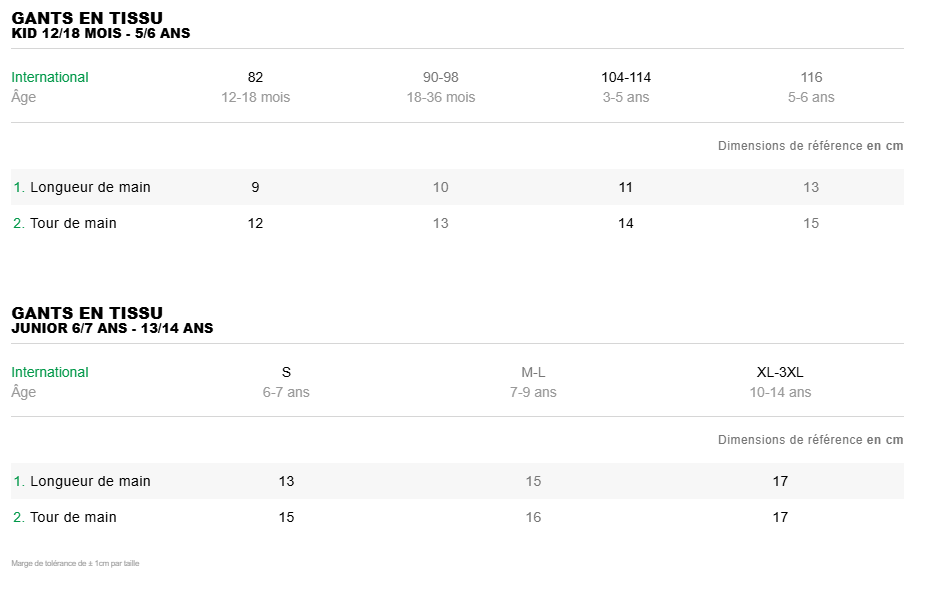Click the 10-14 ans age label
The image size is (934, 596).
coord(780,392)
